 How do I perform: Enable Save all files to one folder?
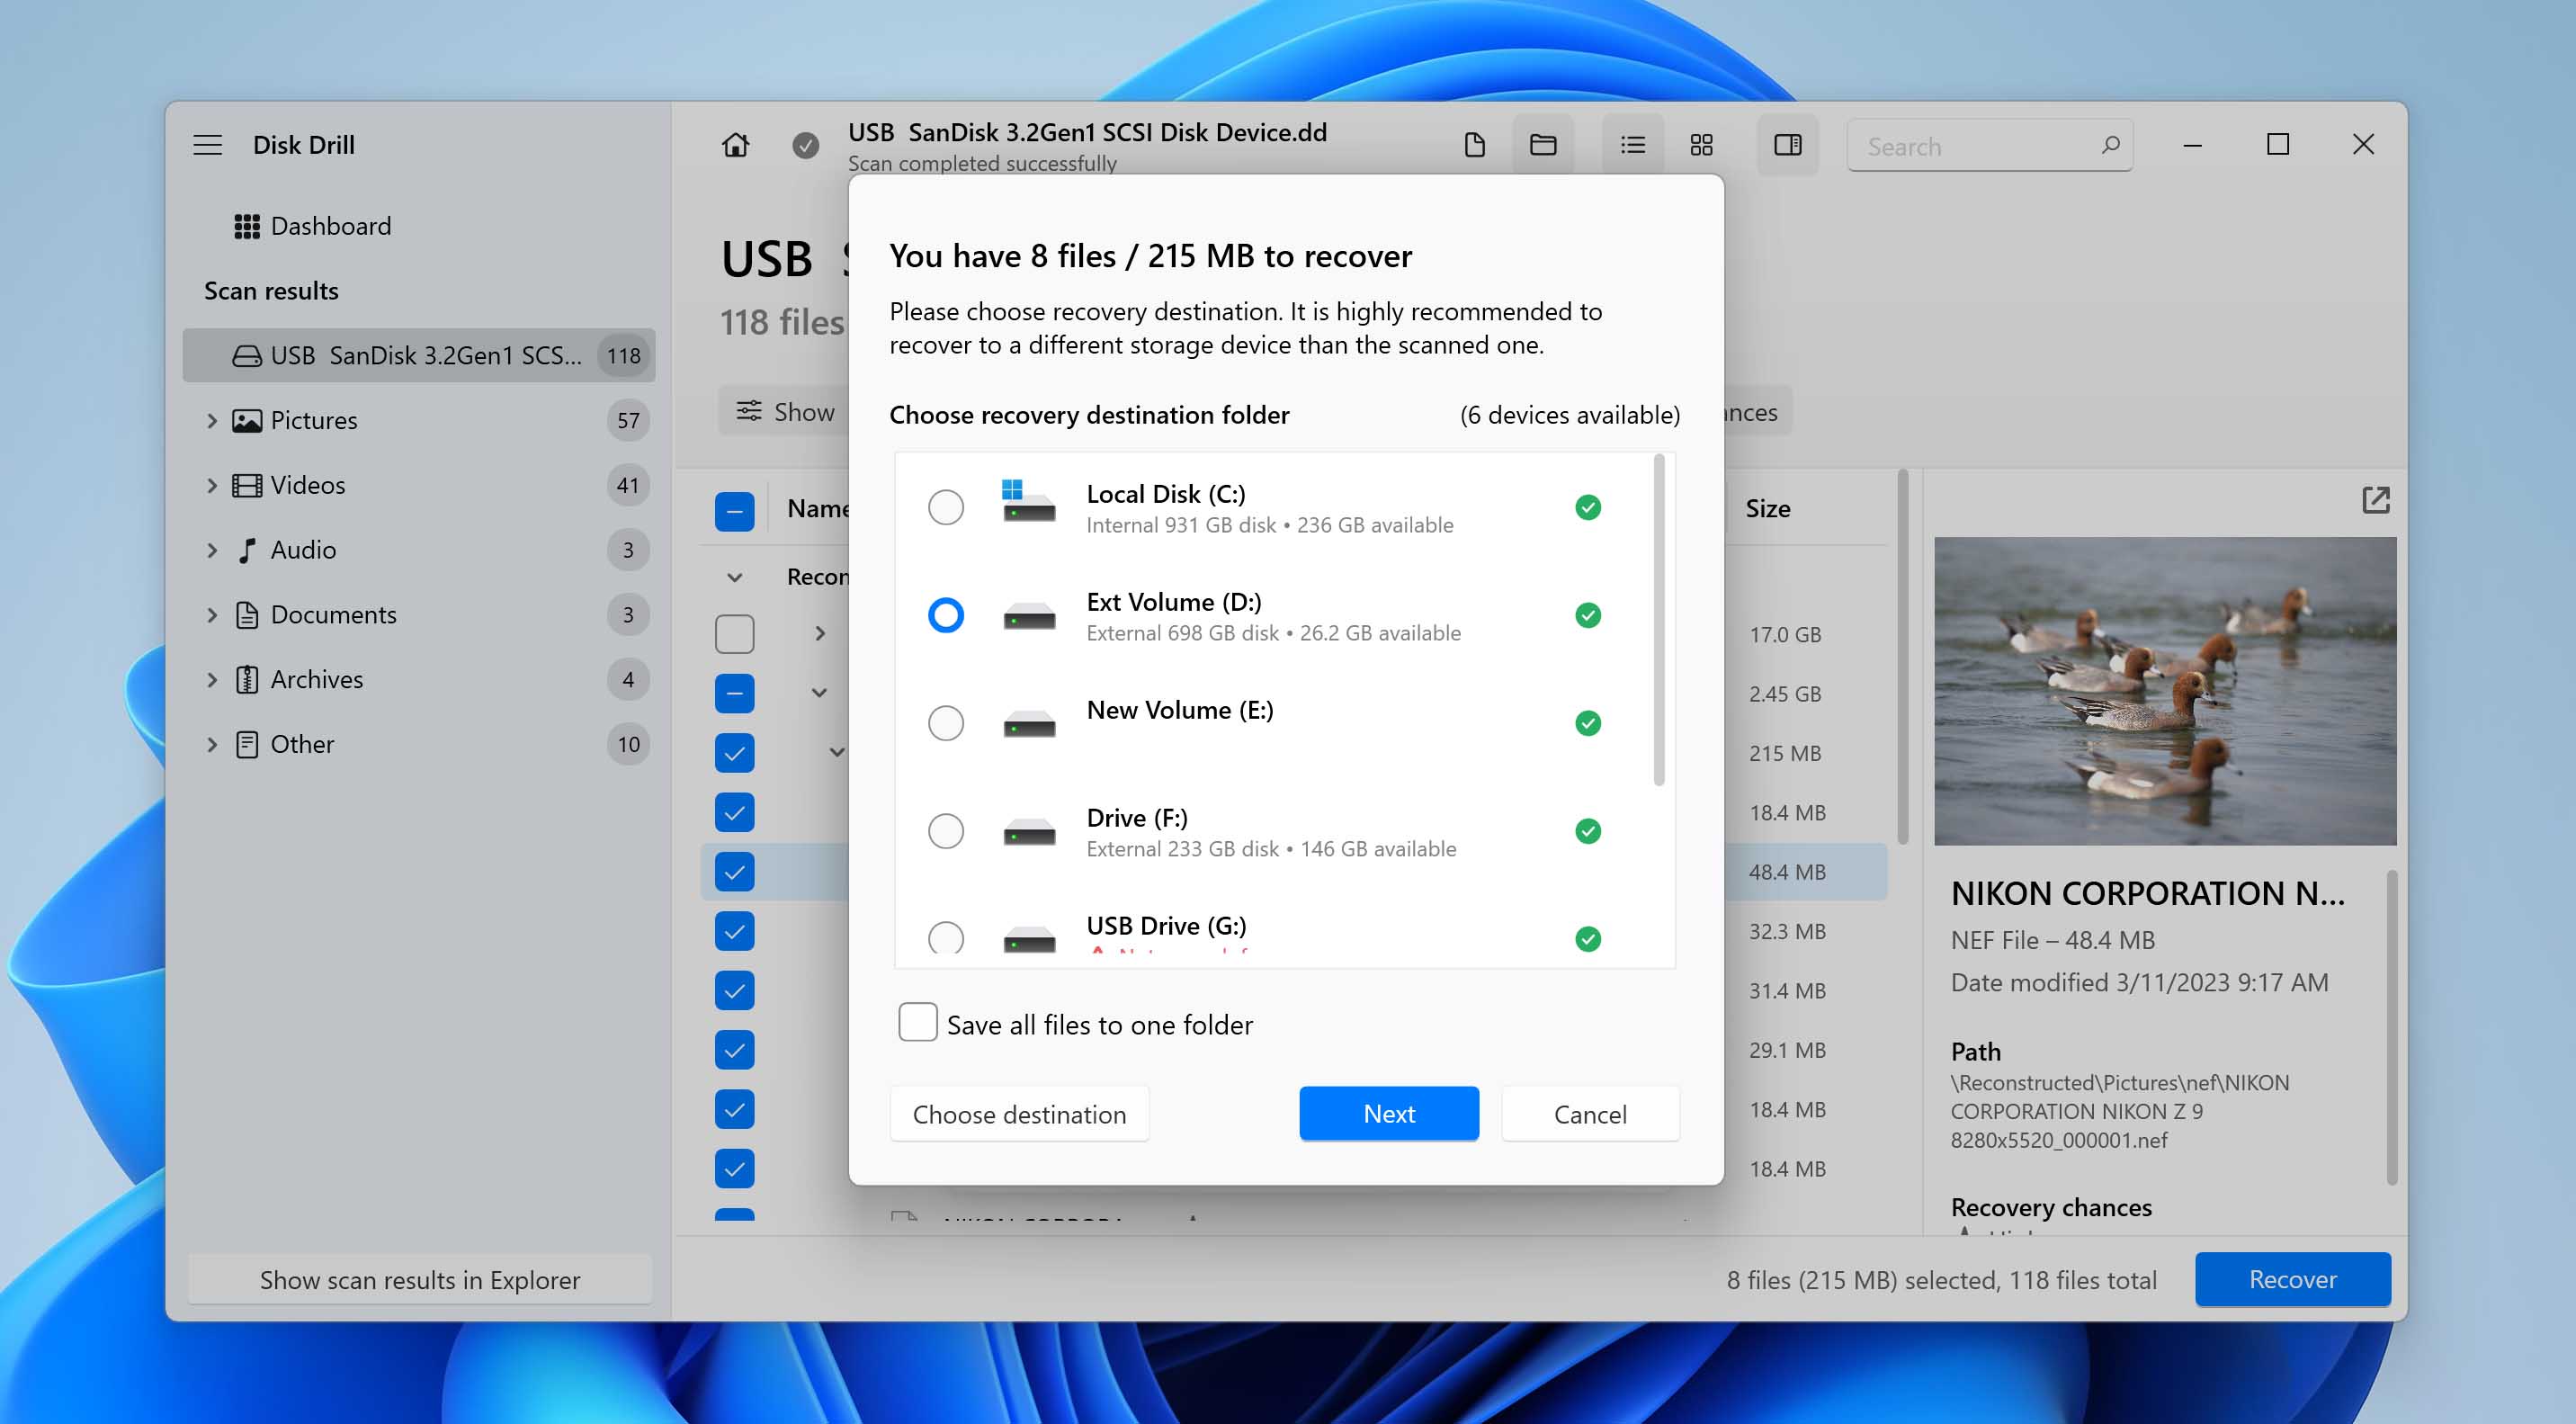[917, 1023]
